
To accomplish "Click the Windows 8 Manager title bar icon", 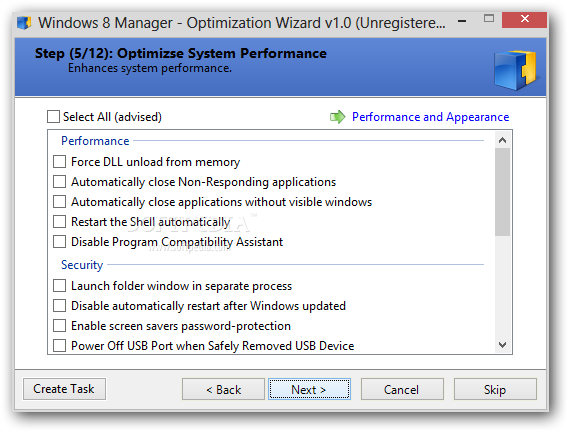I will coord(24,23).
